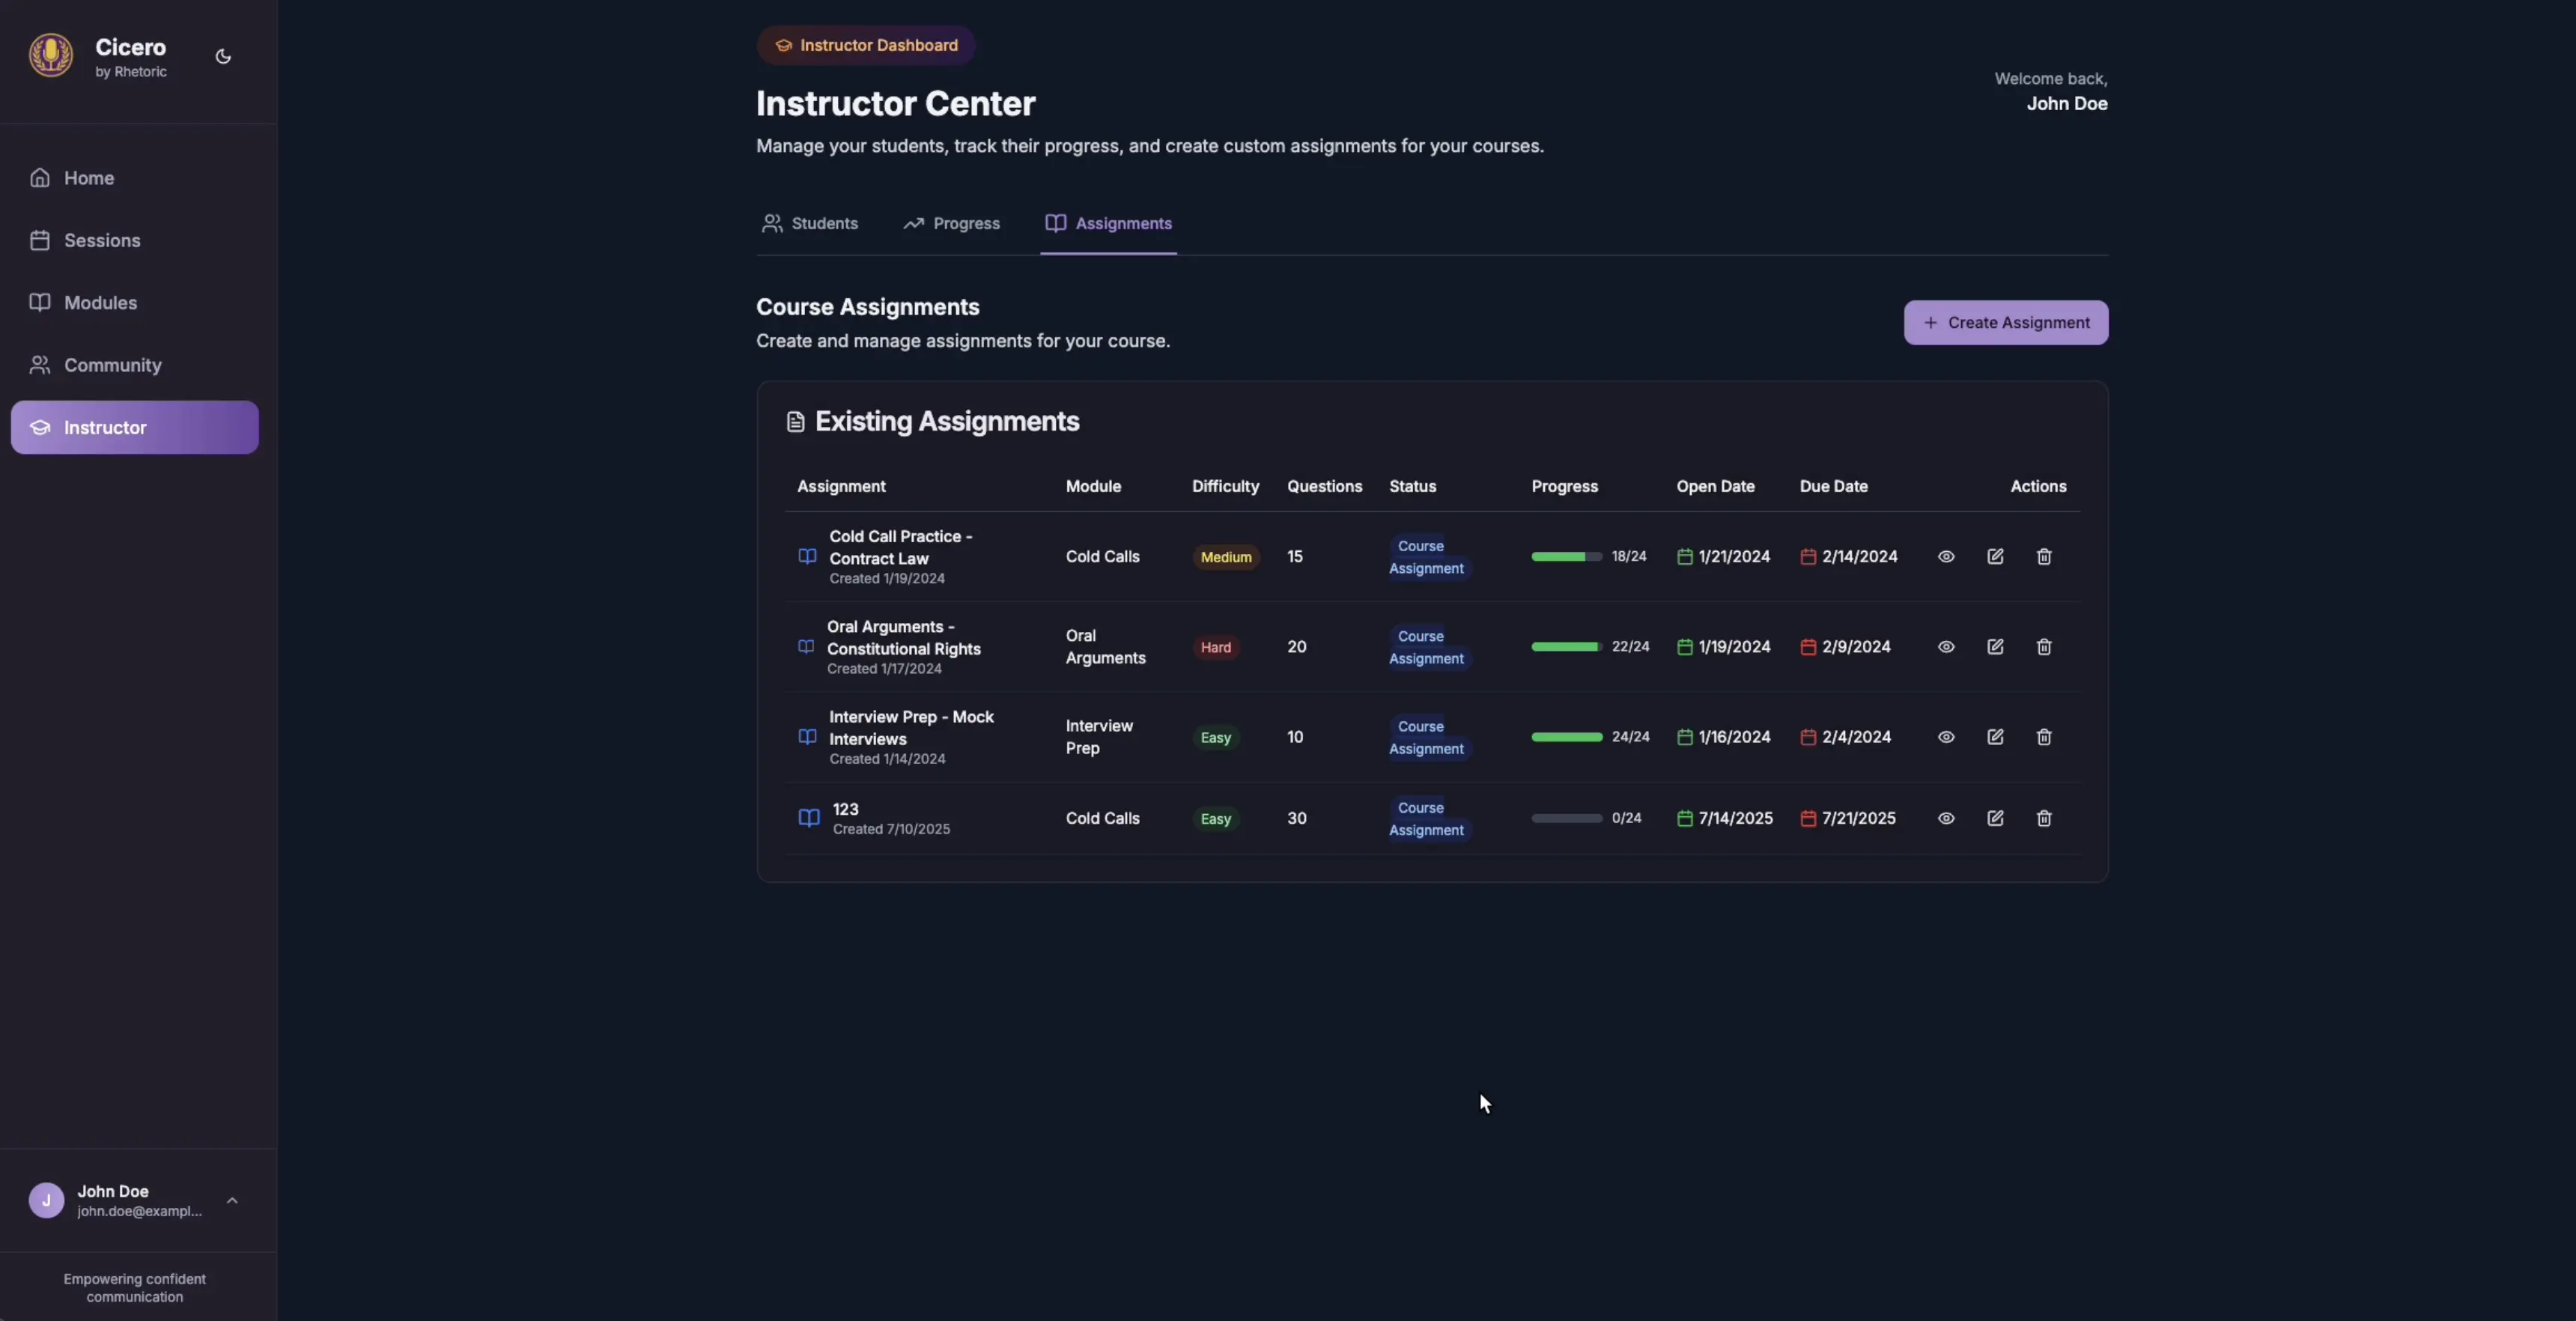Image resolution: width=2576 pixels, height=1321 pixels.
Task: View the Interview Prep assignment details
Action: [x=1945, y=737]
